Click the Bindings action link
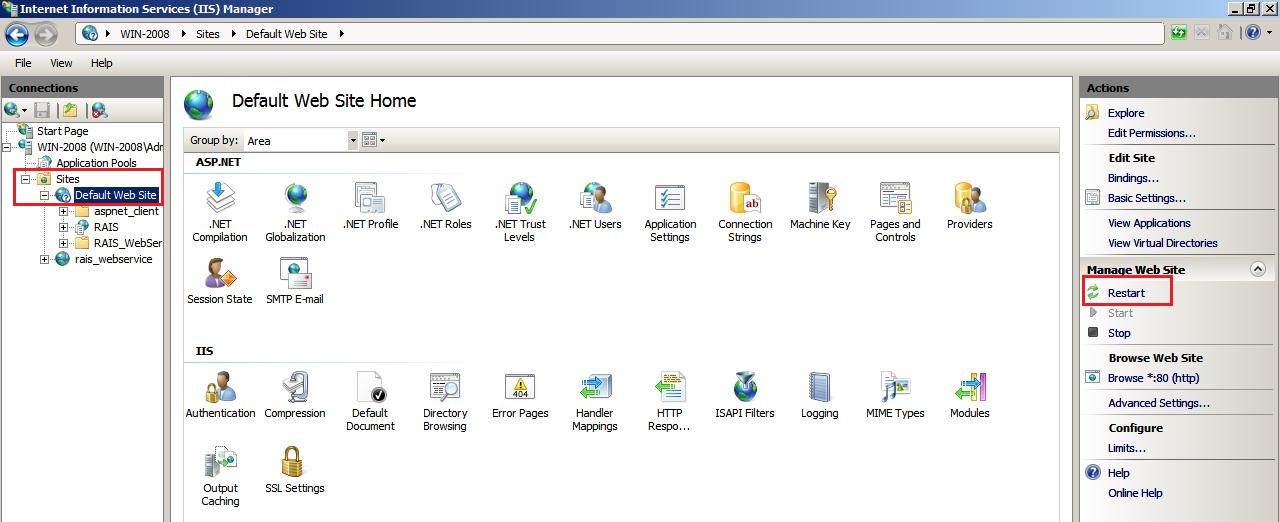 pos(1133,178)
